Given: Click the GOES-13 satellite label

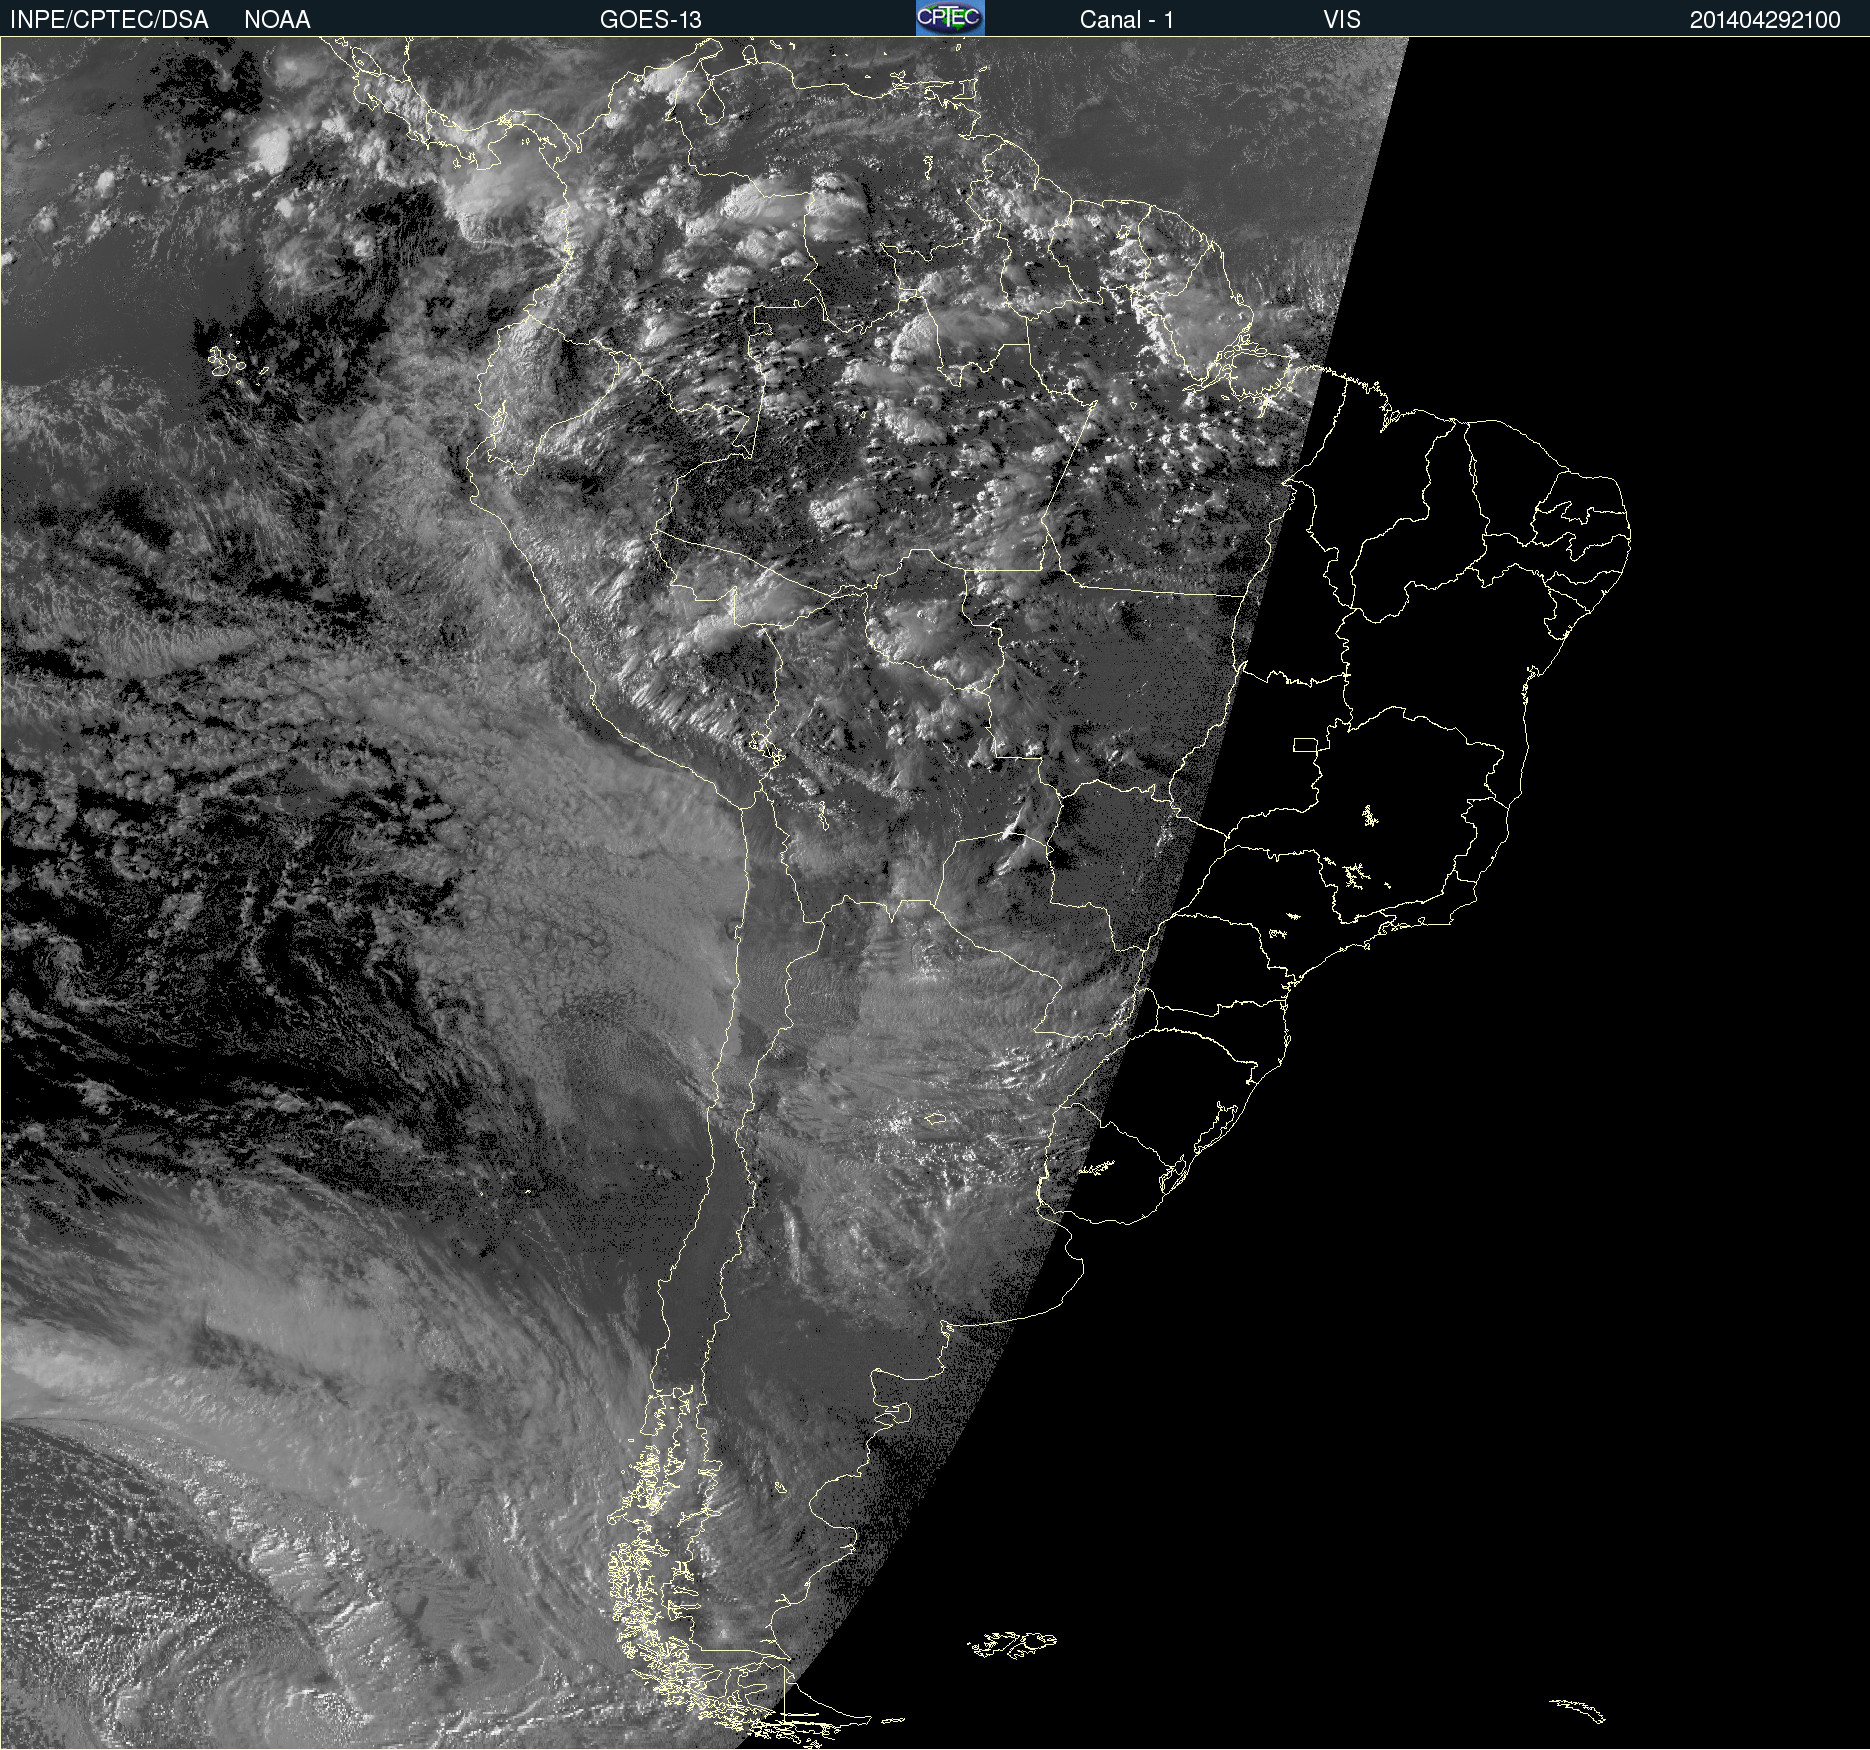Looking at the screenshot, I should (x=651, y=20).
